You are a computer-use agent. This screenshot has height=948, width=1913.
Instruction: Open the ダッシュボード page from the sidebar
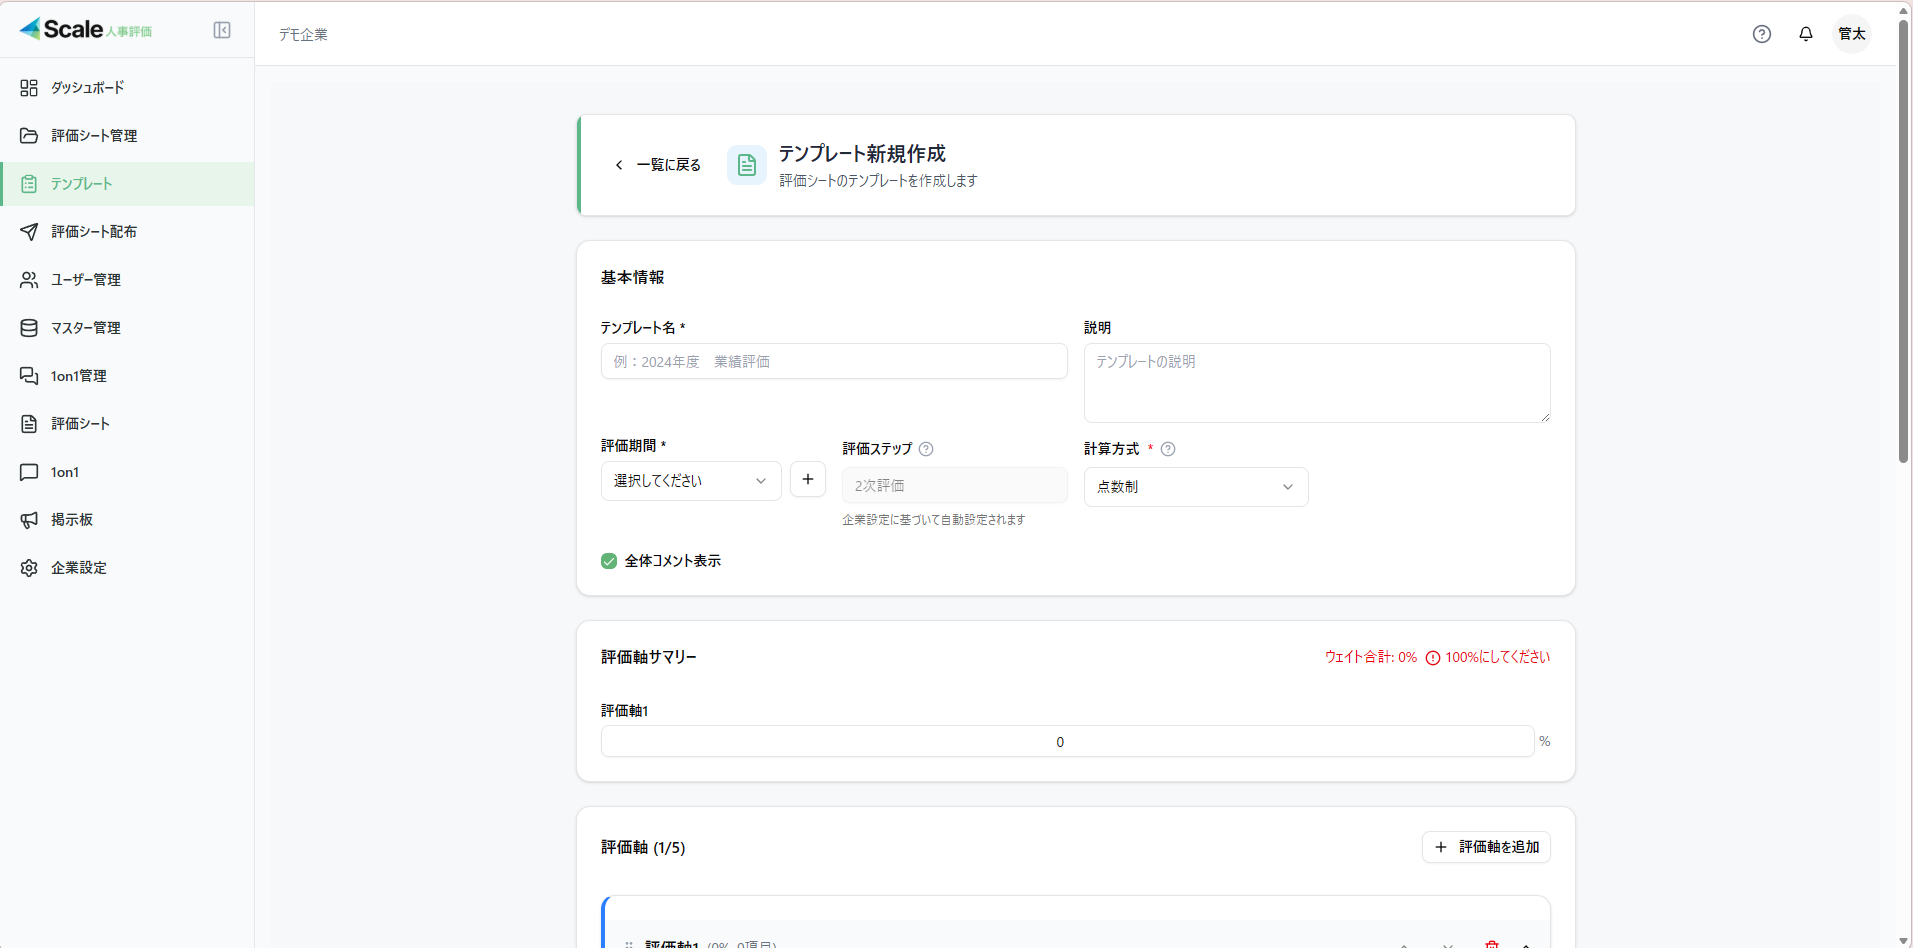click(x=86, y=87)
